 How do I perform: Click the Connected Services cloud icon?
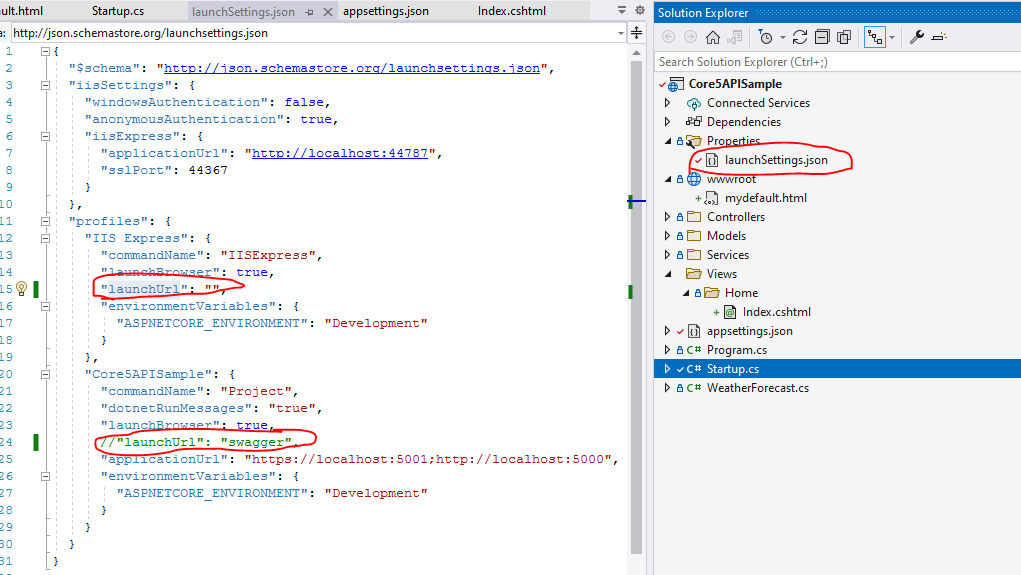coord(694,104)
